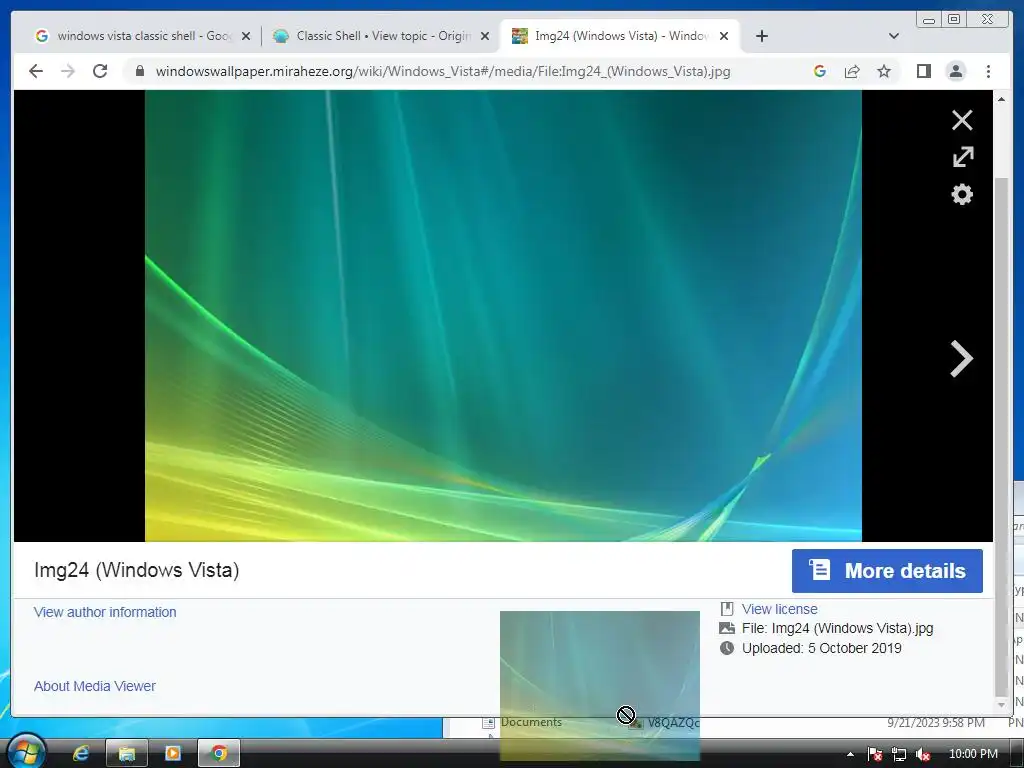Close the Classic Shell tab
Image resolution: width=1024 pixels, height=768 pixels.
tap(485, 36)
